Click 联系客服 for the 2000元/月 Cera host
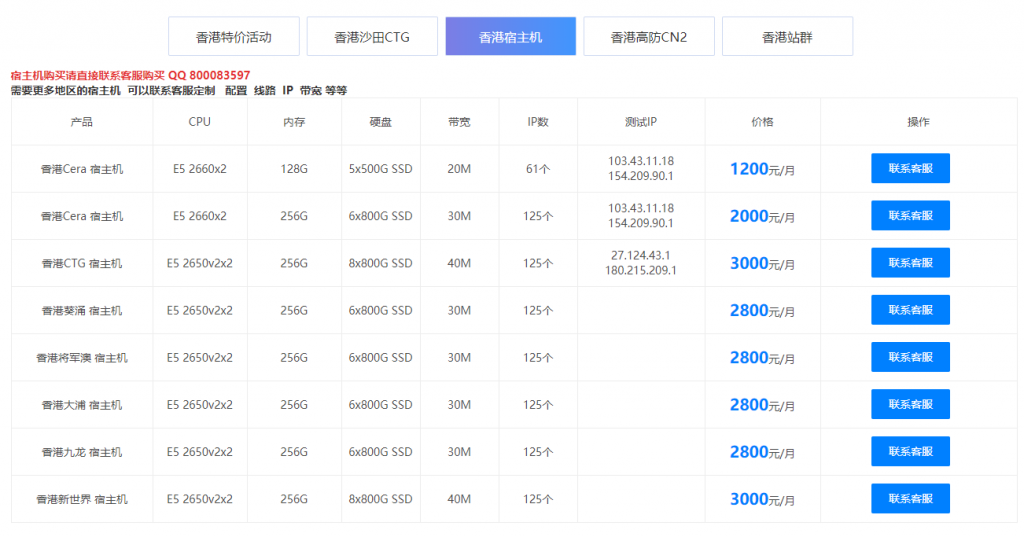Screen dimensions: 1024x537 point(910,216)
